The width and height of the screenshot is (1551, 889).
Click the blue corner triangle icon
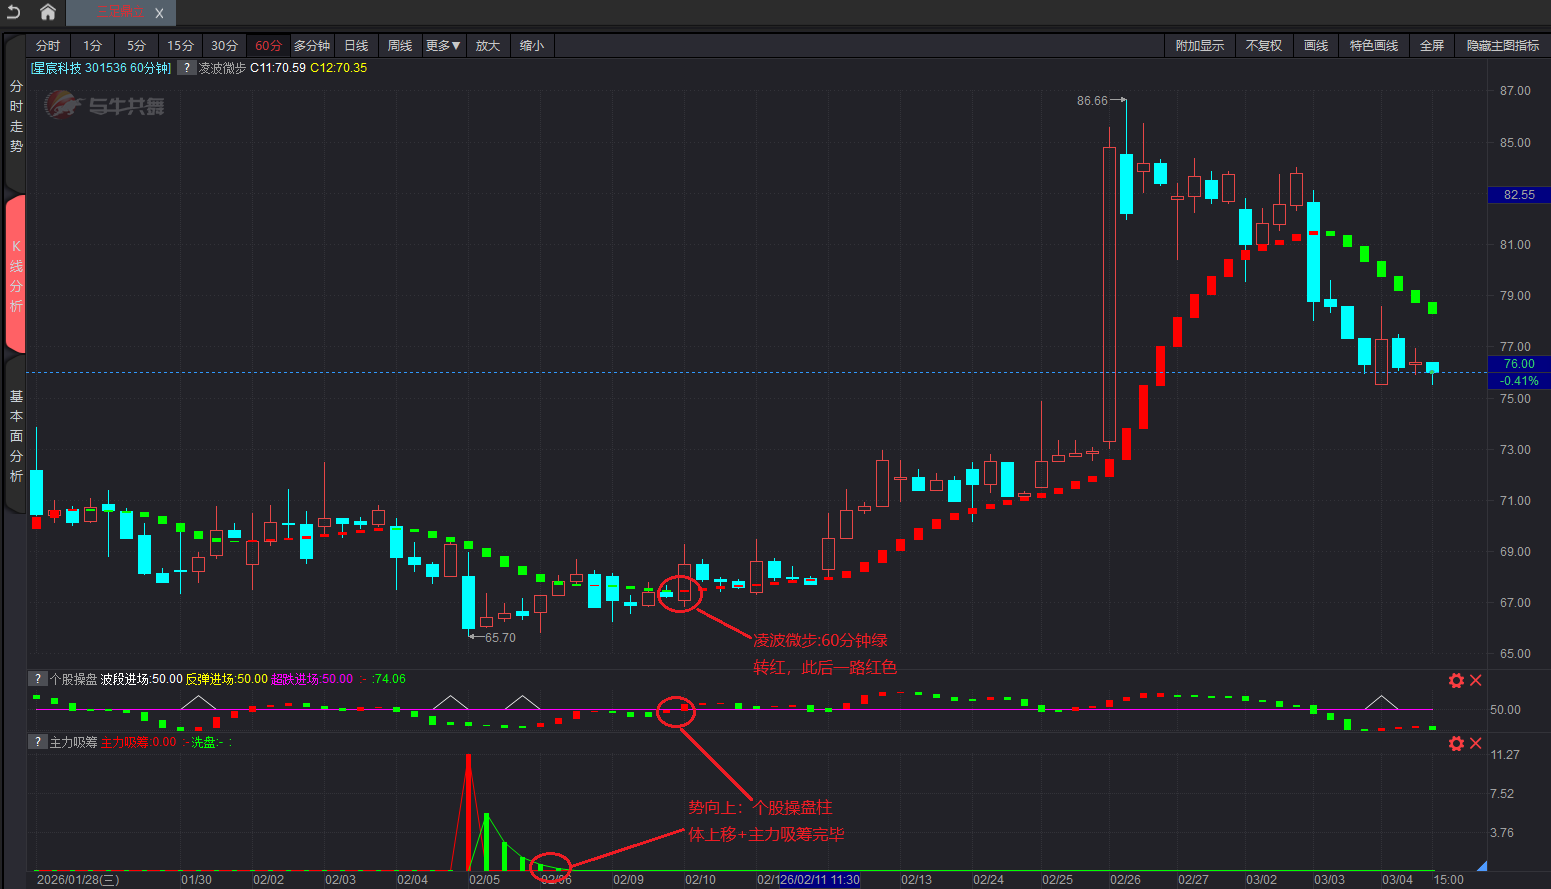click(1482, 865)
